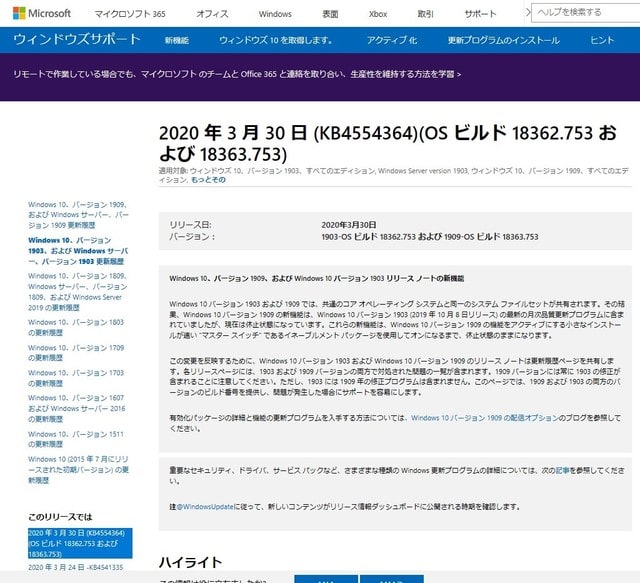Open the Xbox navigation item
640x583 pixels.
tap(378, 14)
